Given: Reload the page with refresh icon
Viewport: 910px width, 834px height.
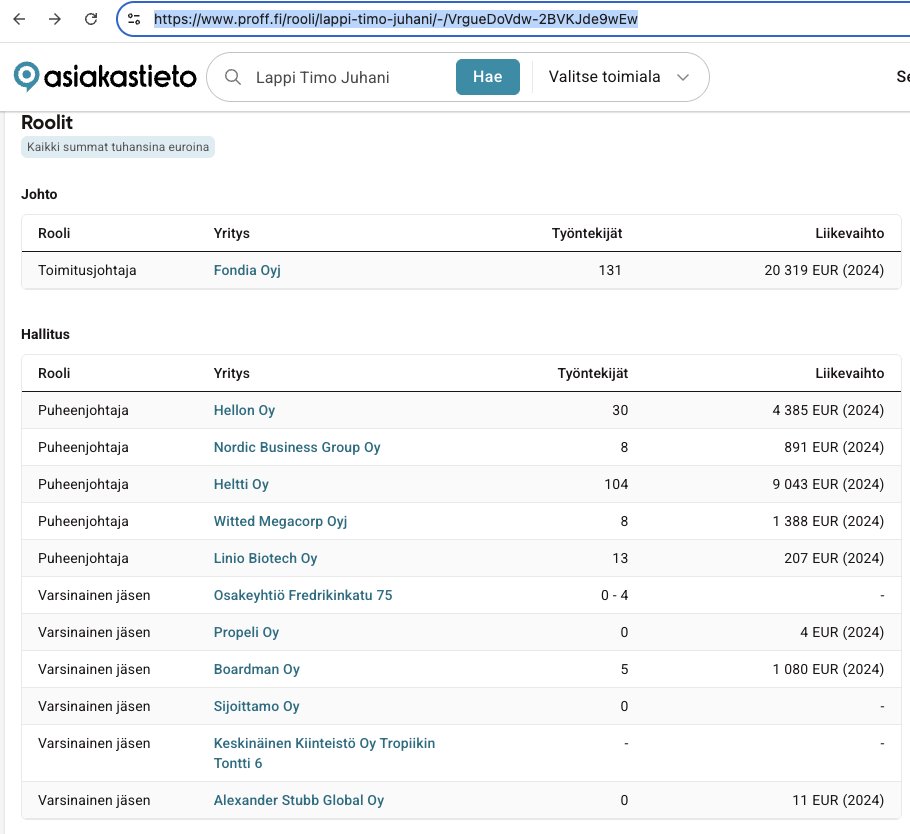Looking at the screenshot, I should (x=91, y=19).
